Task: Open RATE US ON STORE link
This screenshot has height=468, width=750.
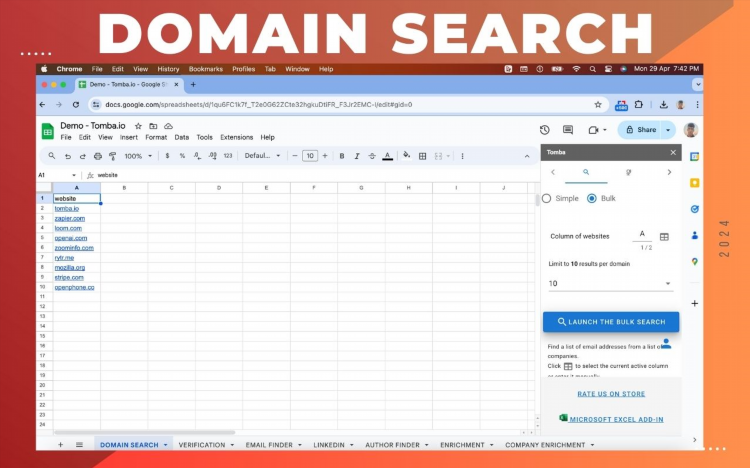Action: tap(611, 394)
